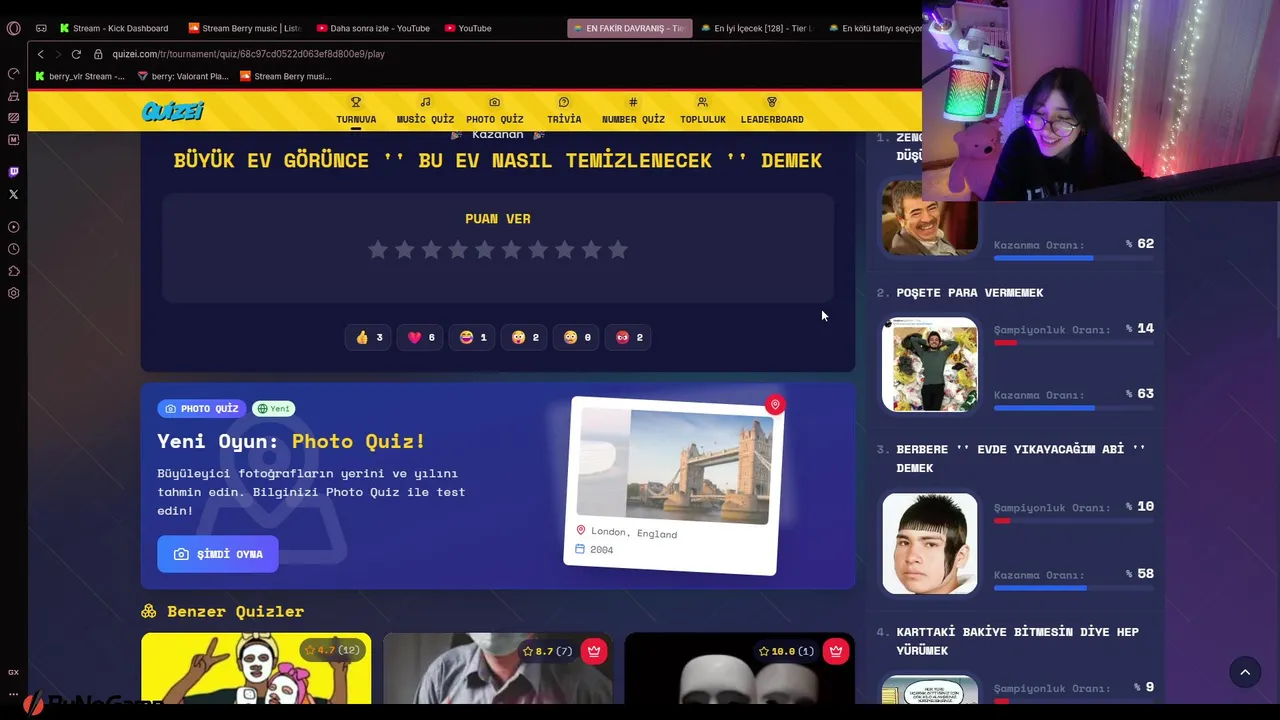Click the crown badge on the 10.0 quiz card
This screenshot has height=720, width=1280.
(836, 651)
